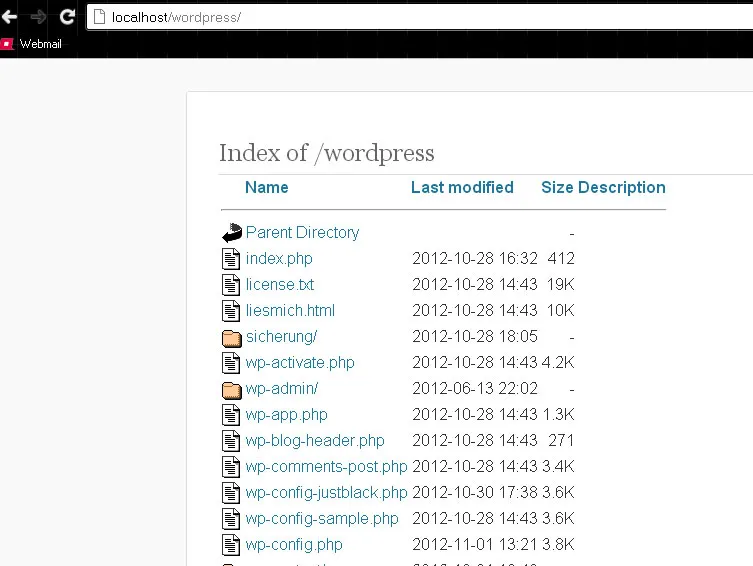Open liesmich.html link
This screenshot has width=753, height=566.
[x=290, y=310]
